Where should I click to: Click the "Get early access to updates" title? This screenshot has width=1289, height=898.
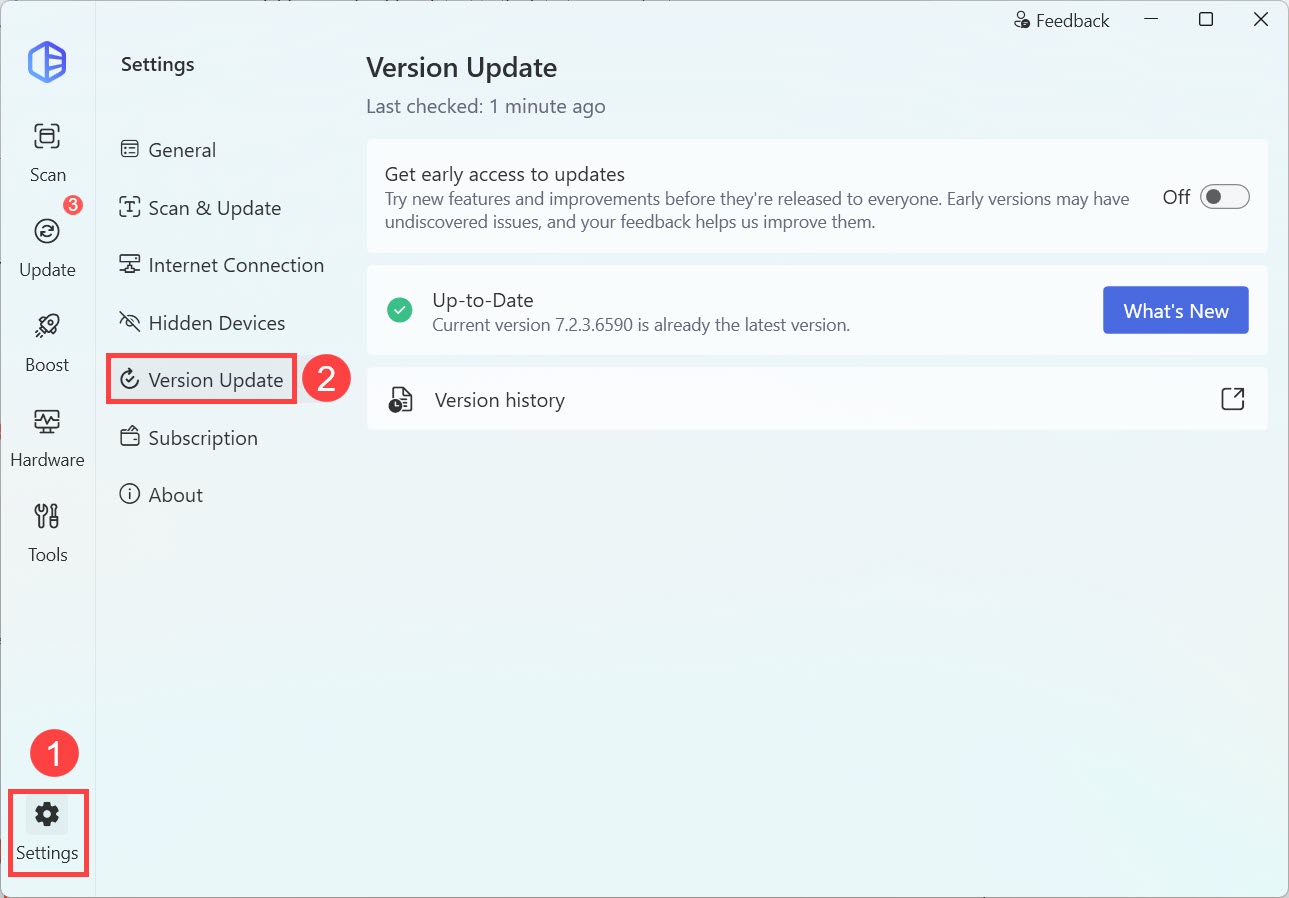(505, 175)
